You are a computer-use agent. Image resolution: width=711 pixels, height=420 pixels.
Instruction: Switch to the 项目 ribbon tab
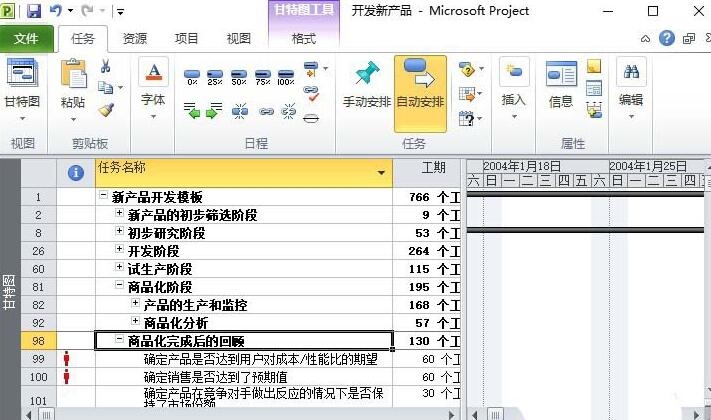coord(186,39)
